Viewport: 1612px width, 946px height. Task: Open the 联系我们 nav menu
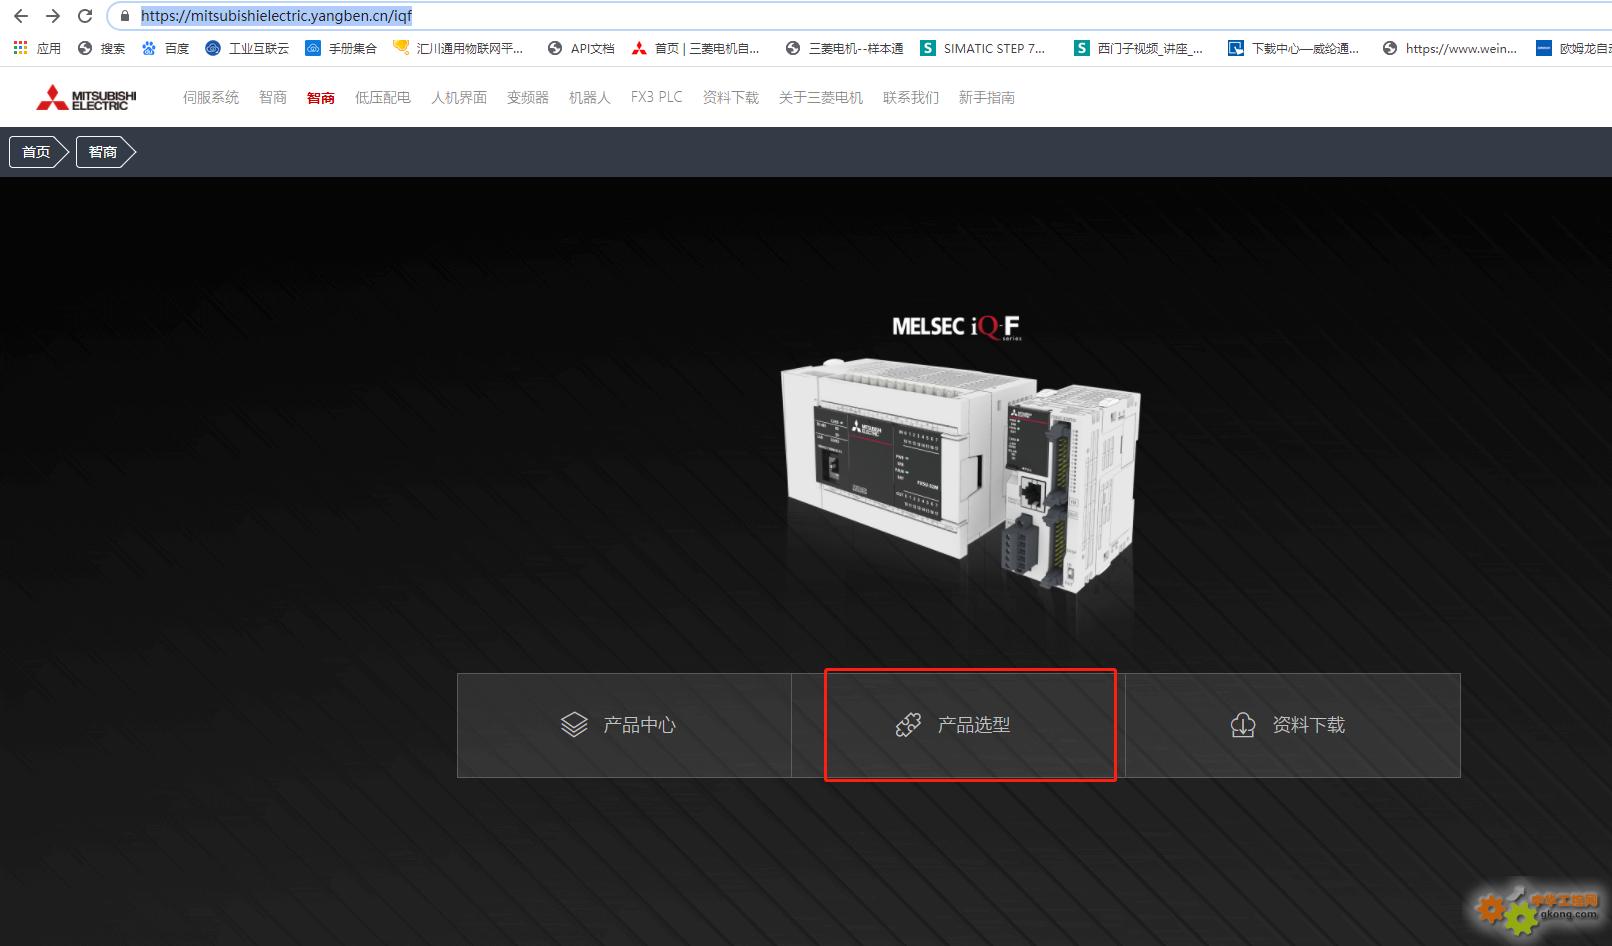coord(911,97)
